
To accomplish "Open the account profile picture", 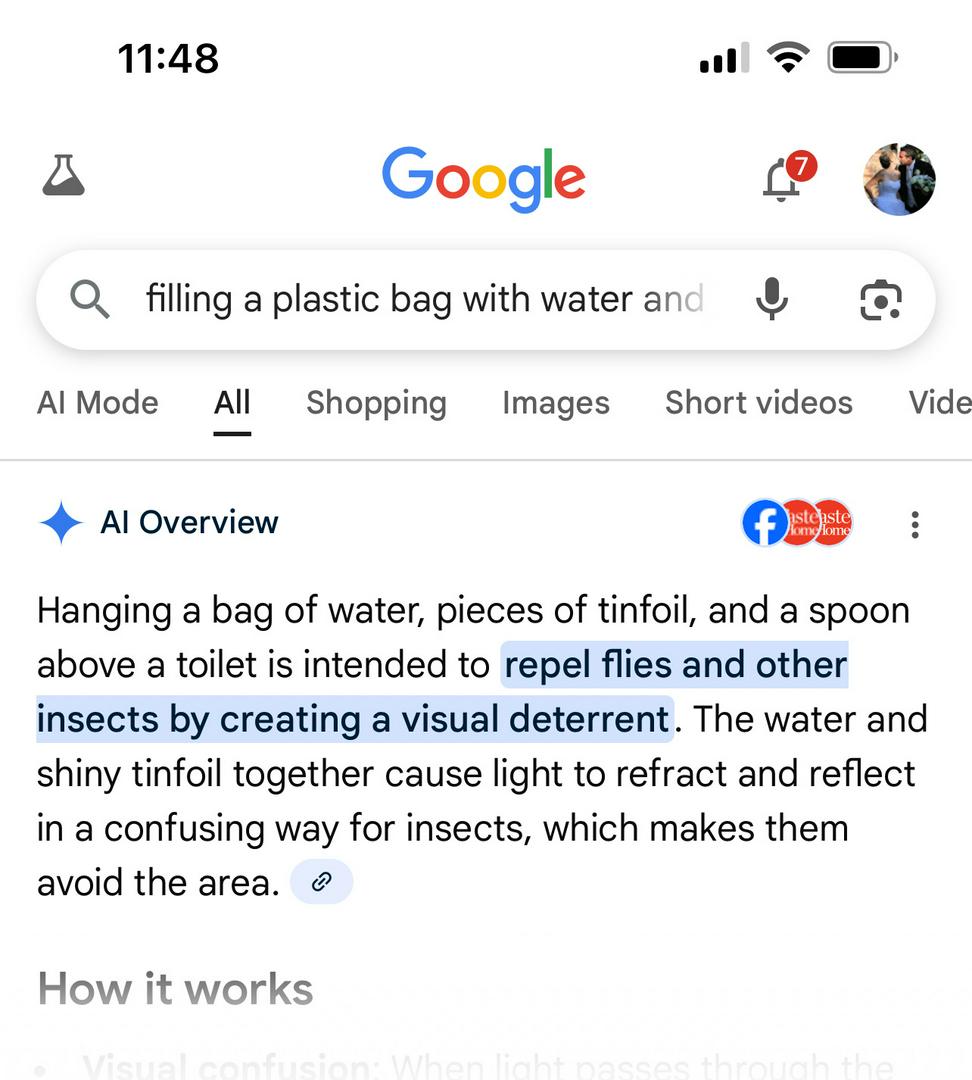I will tap(898, 179).
